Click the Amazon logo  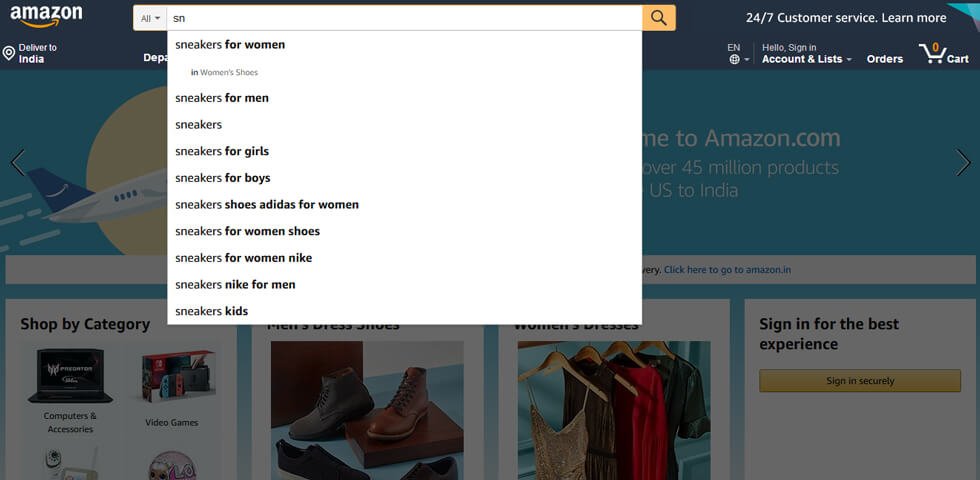pos(46,16)
